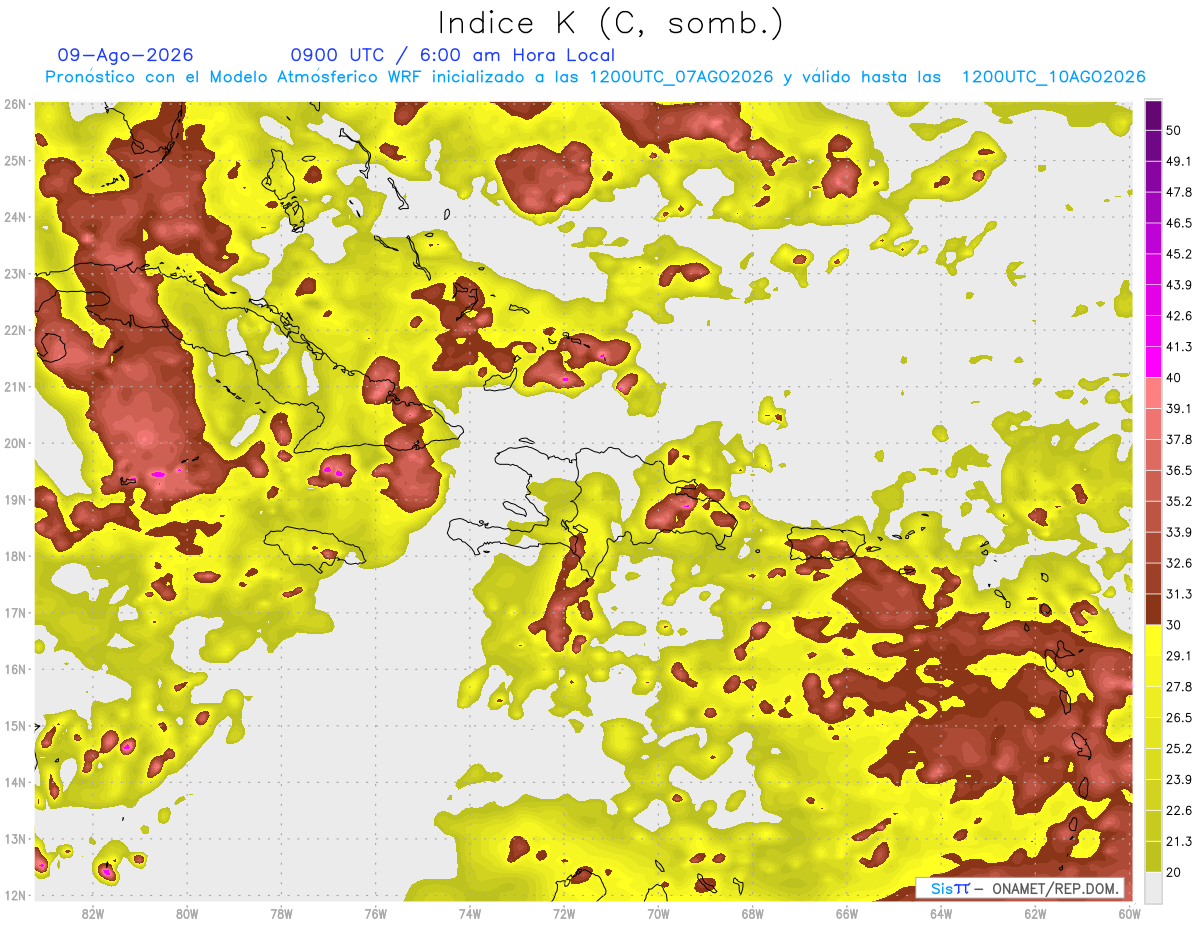Click the latitude axis label '22N'
The height and width of the screenshot is (927, 1200).
16,330
